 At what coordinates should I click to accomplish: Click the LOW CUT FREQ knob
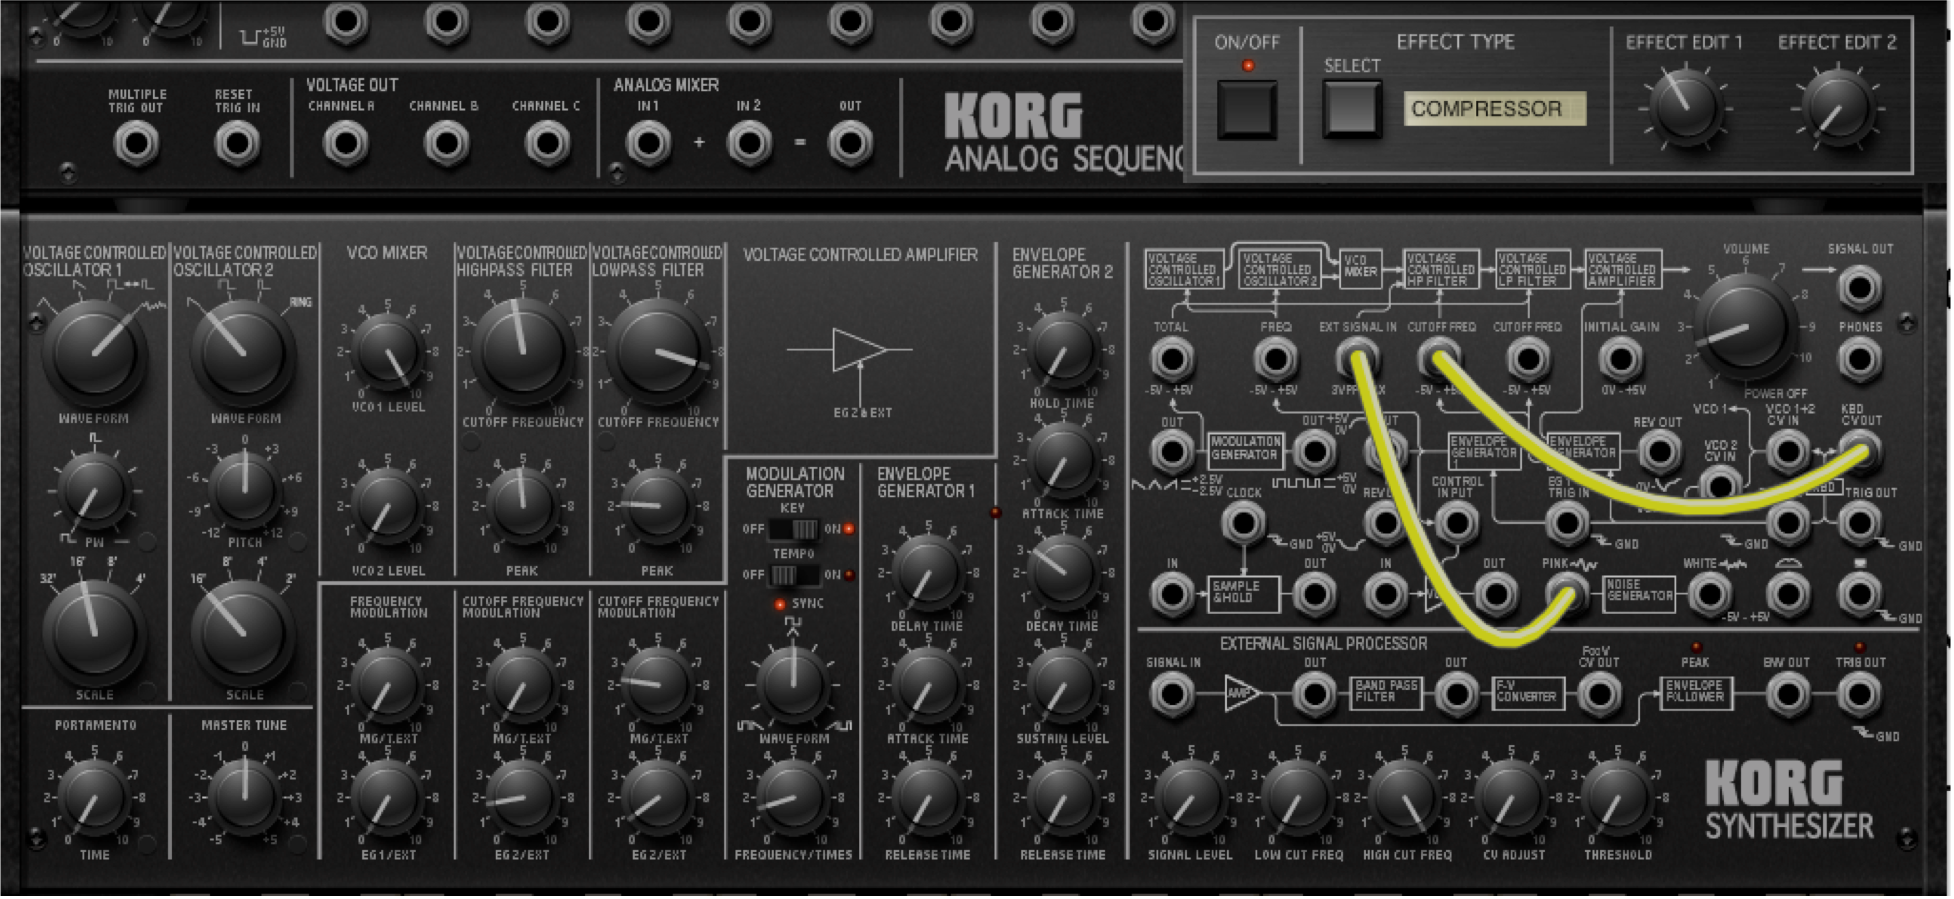coord(1297,797)
